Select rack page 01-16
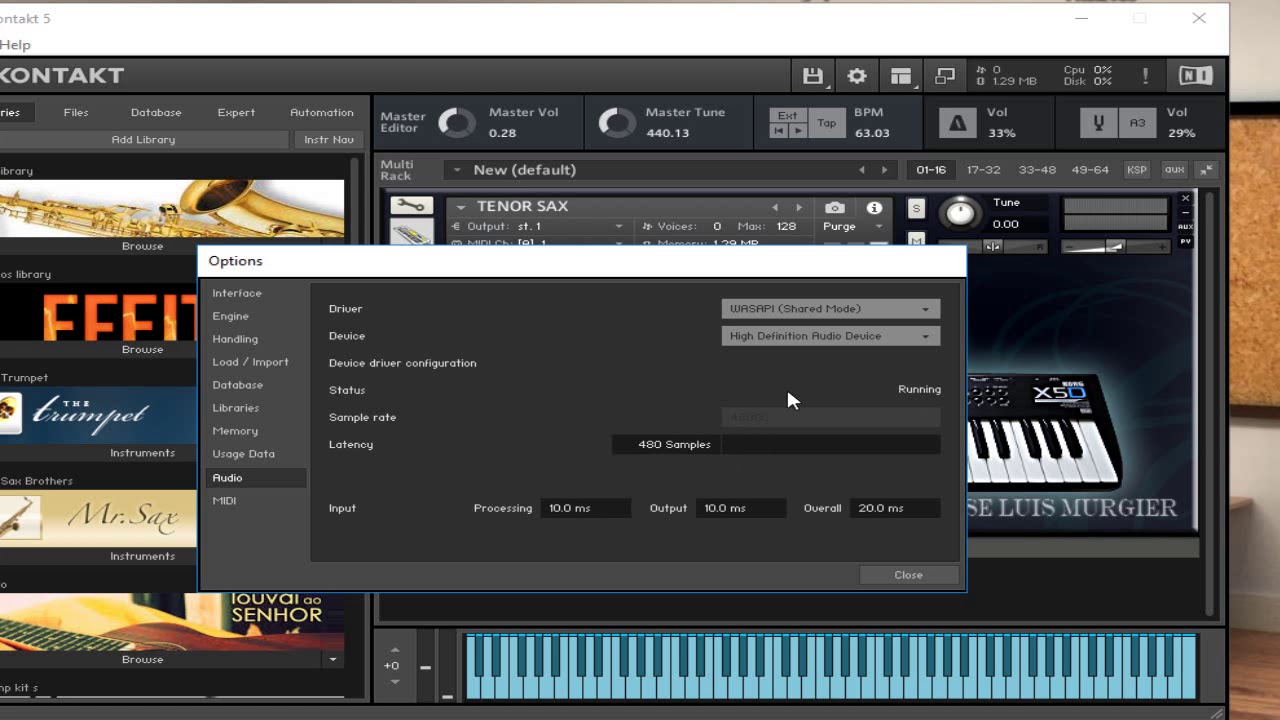 point(931,170)
